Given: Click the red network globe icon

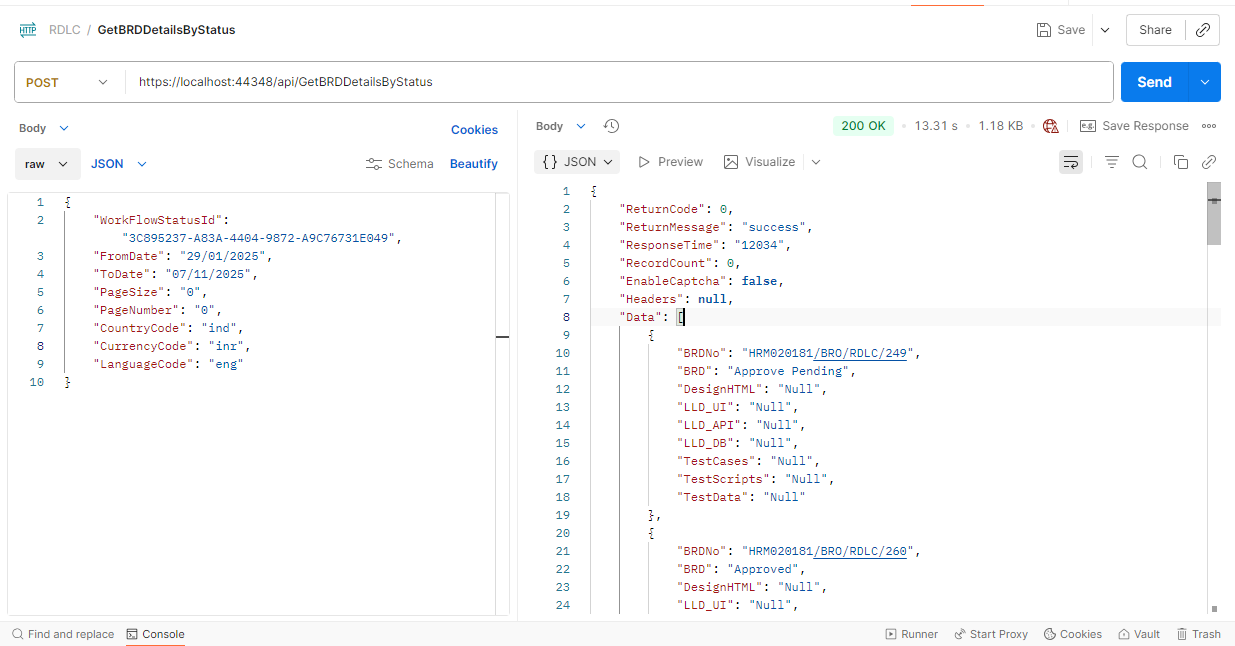Looking at the screenshot, I should click(x=1050, y=126).
